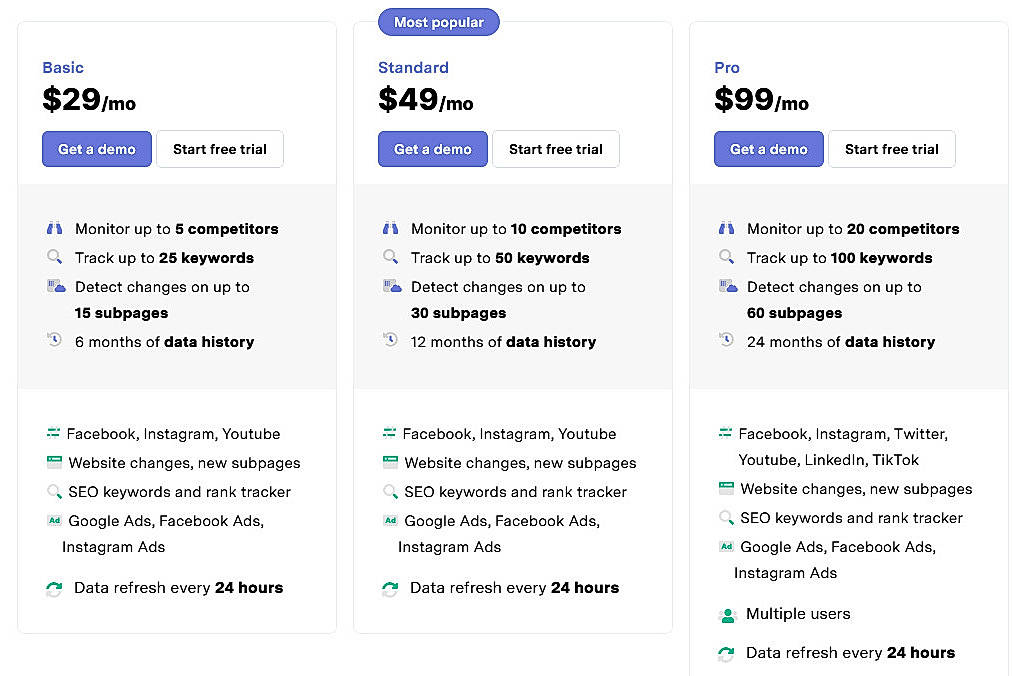Viewport: 1012px width, 676px height.
Task: Click the Ad icon in Basic's ads feature row
Action: (53, 521)
